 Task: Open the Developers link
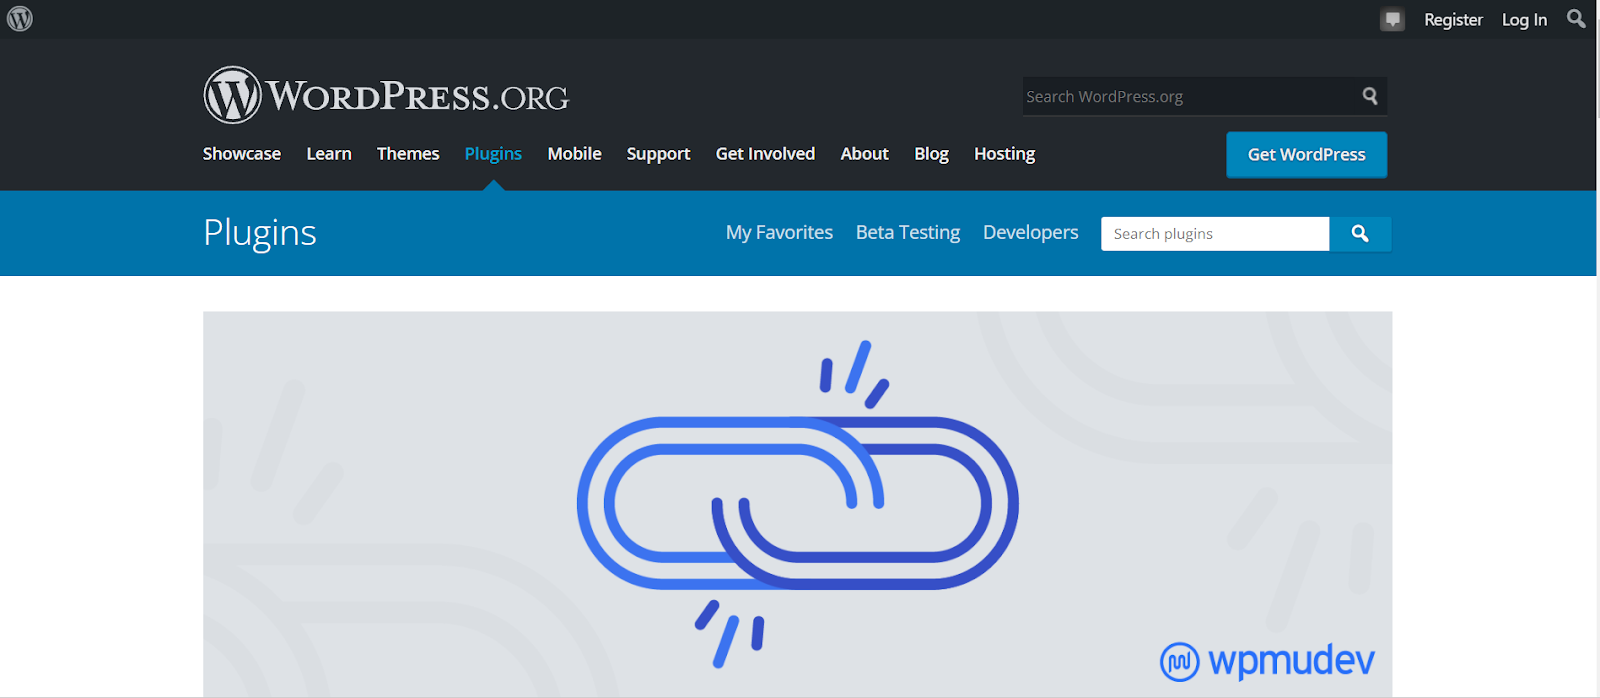1031,232
